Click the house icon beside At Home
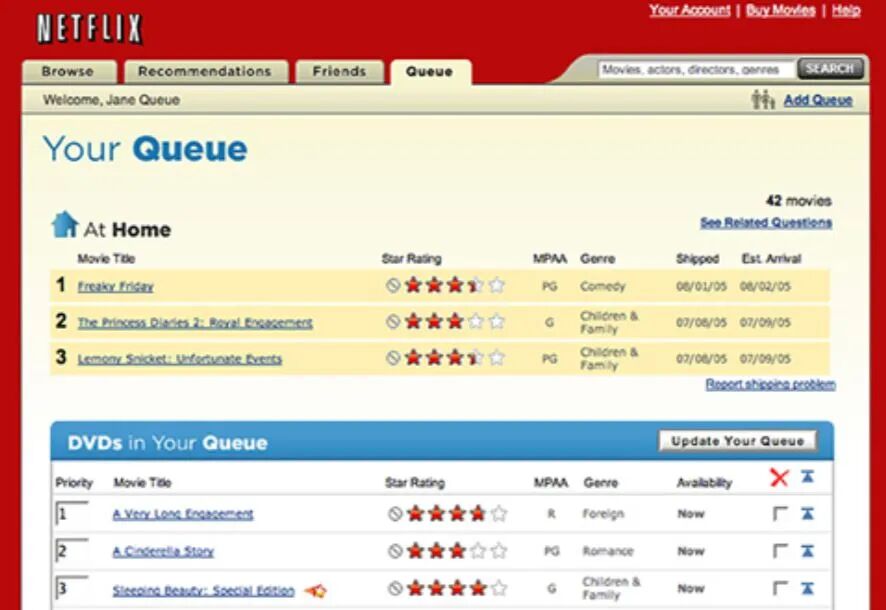This screenshot has width=886, height=610. click(x=64, y=224)
